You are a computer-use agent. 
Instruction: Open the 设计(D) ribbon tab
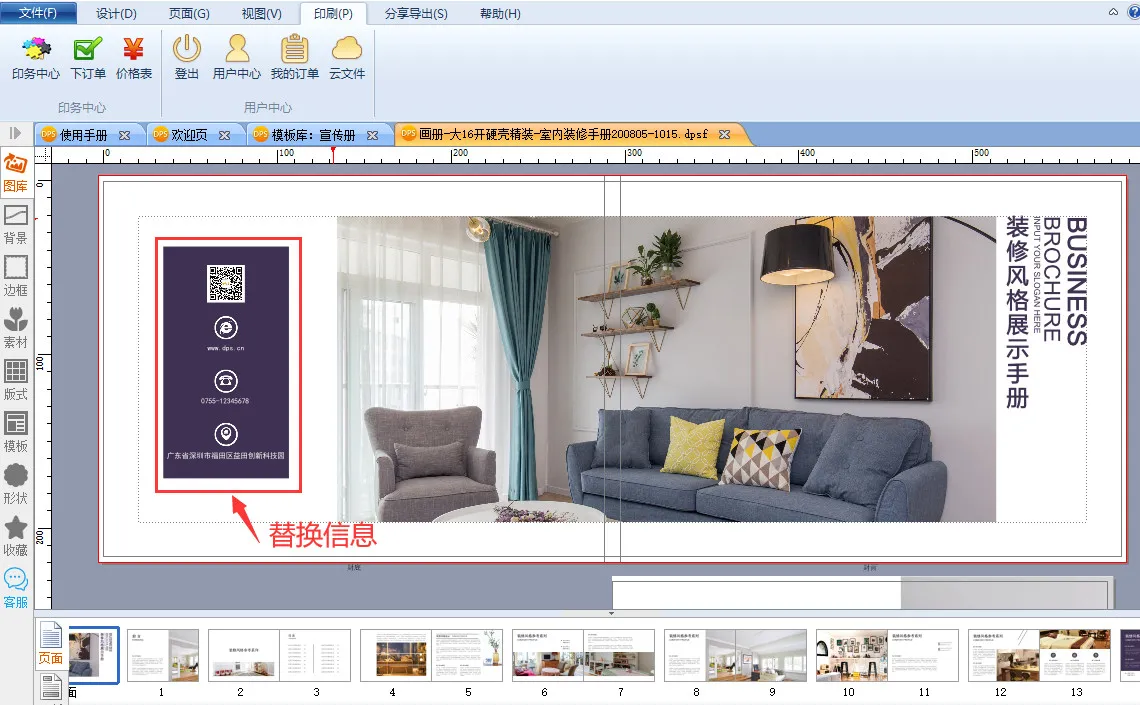point(116,13)
